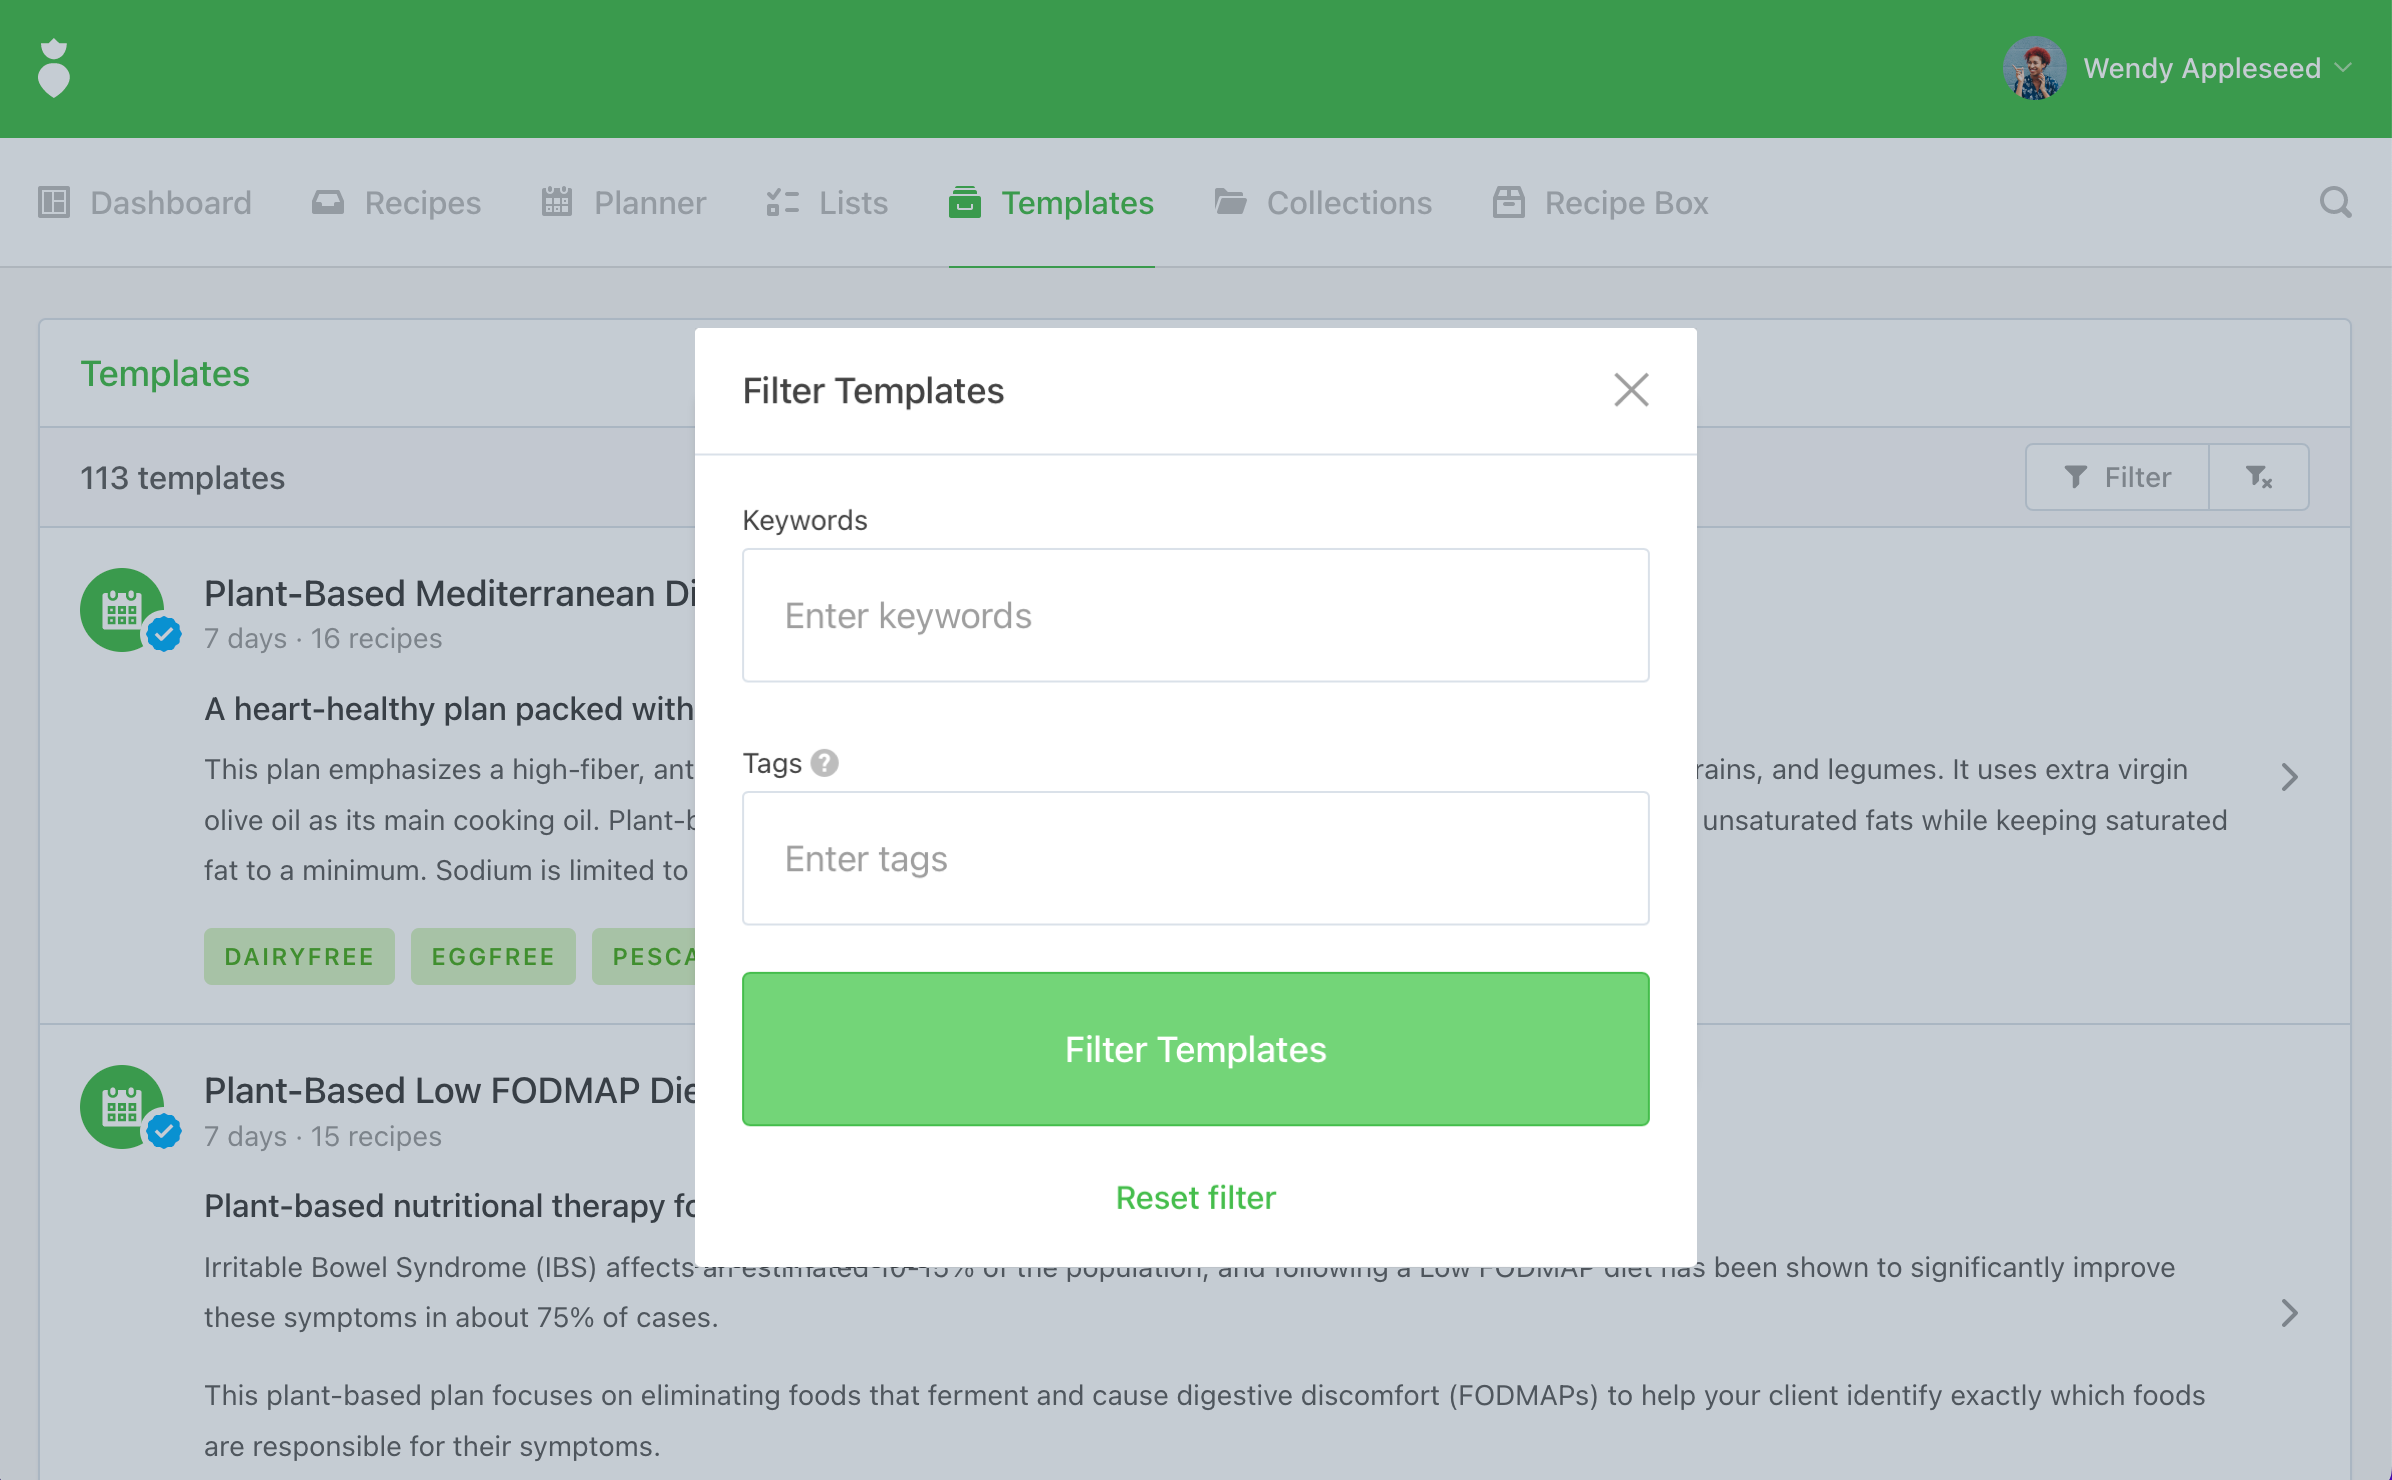Open the Planner tab
Screen dimensions: 2392x1480
(x=624, y=203)
